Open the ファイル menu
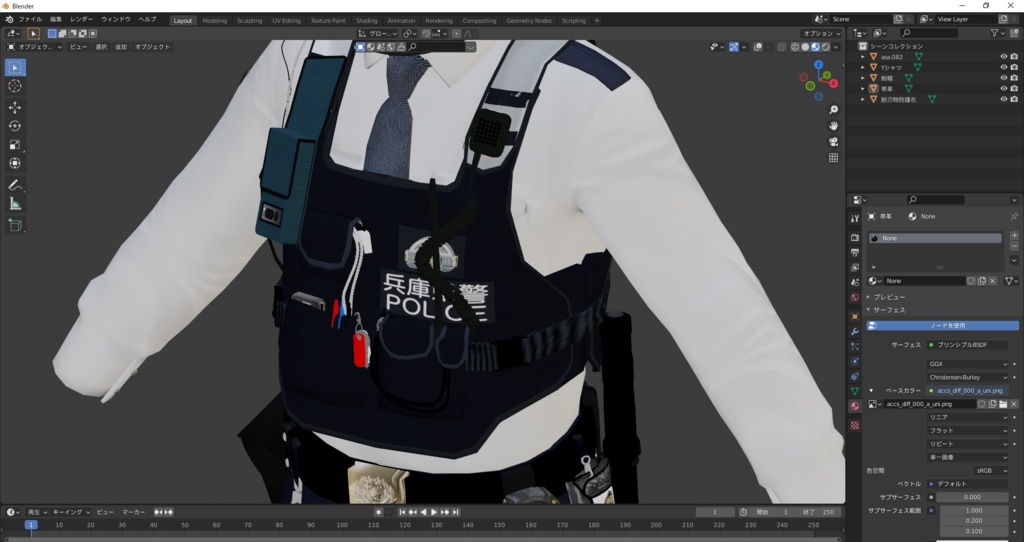 30,20
